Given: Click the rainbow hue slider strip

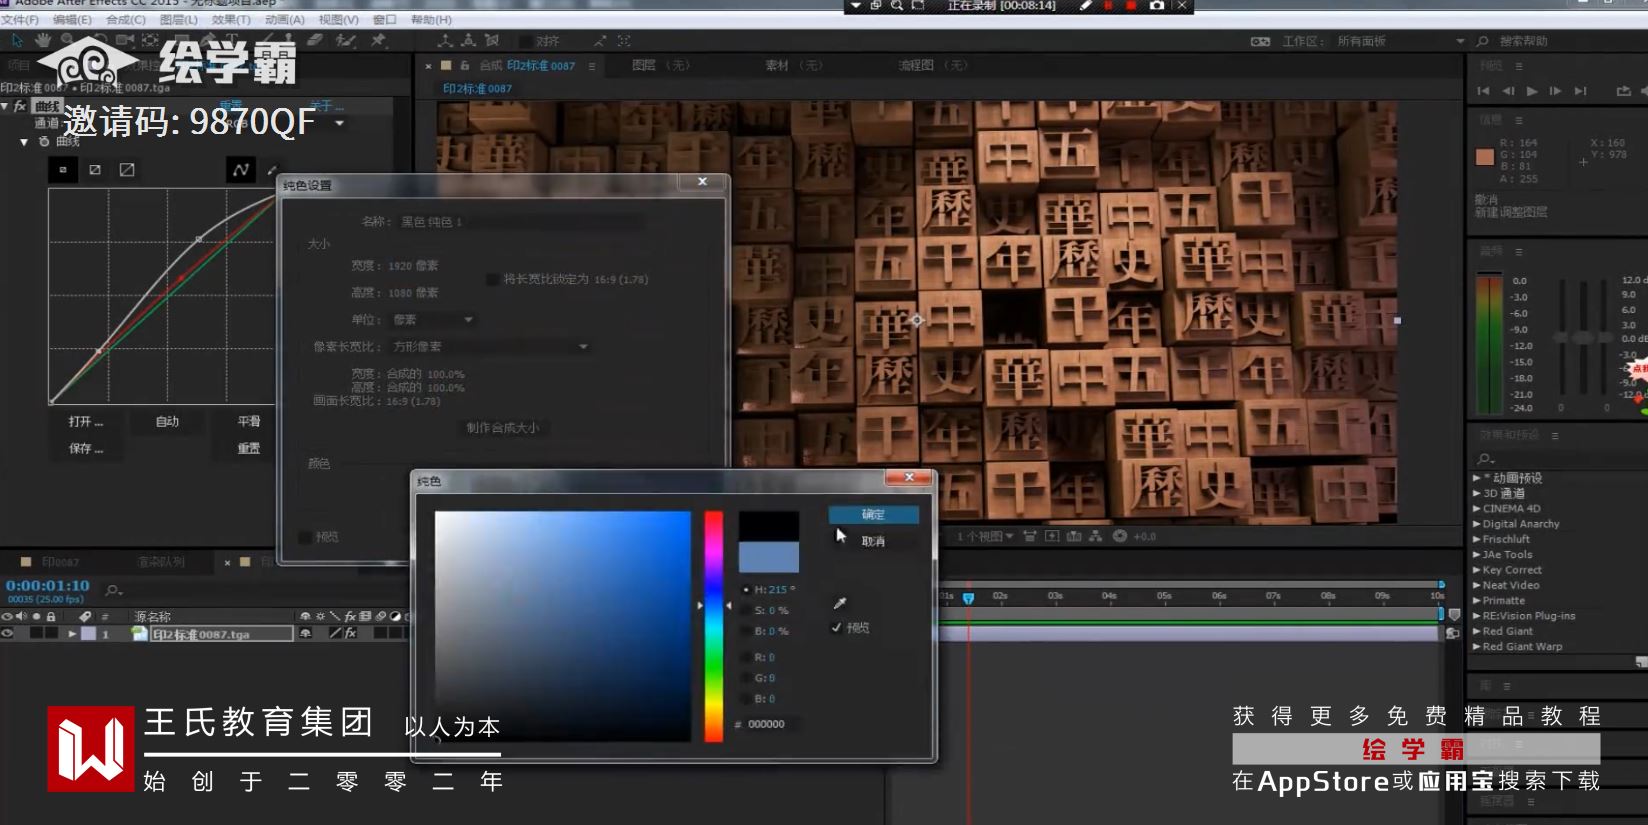Looking at the screenshot, I should coord(713,626).
